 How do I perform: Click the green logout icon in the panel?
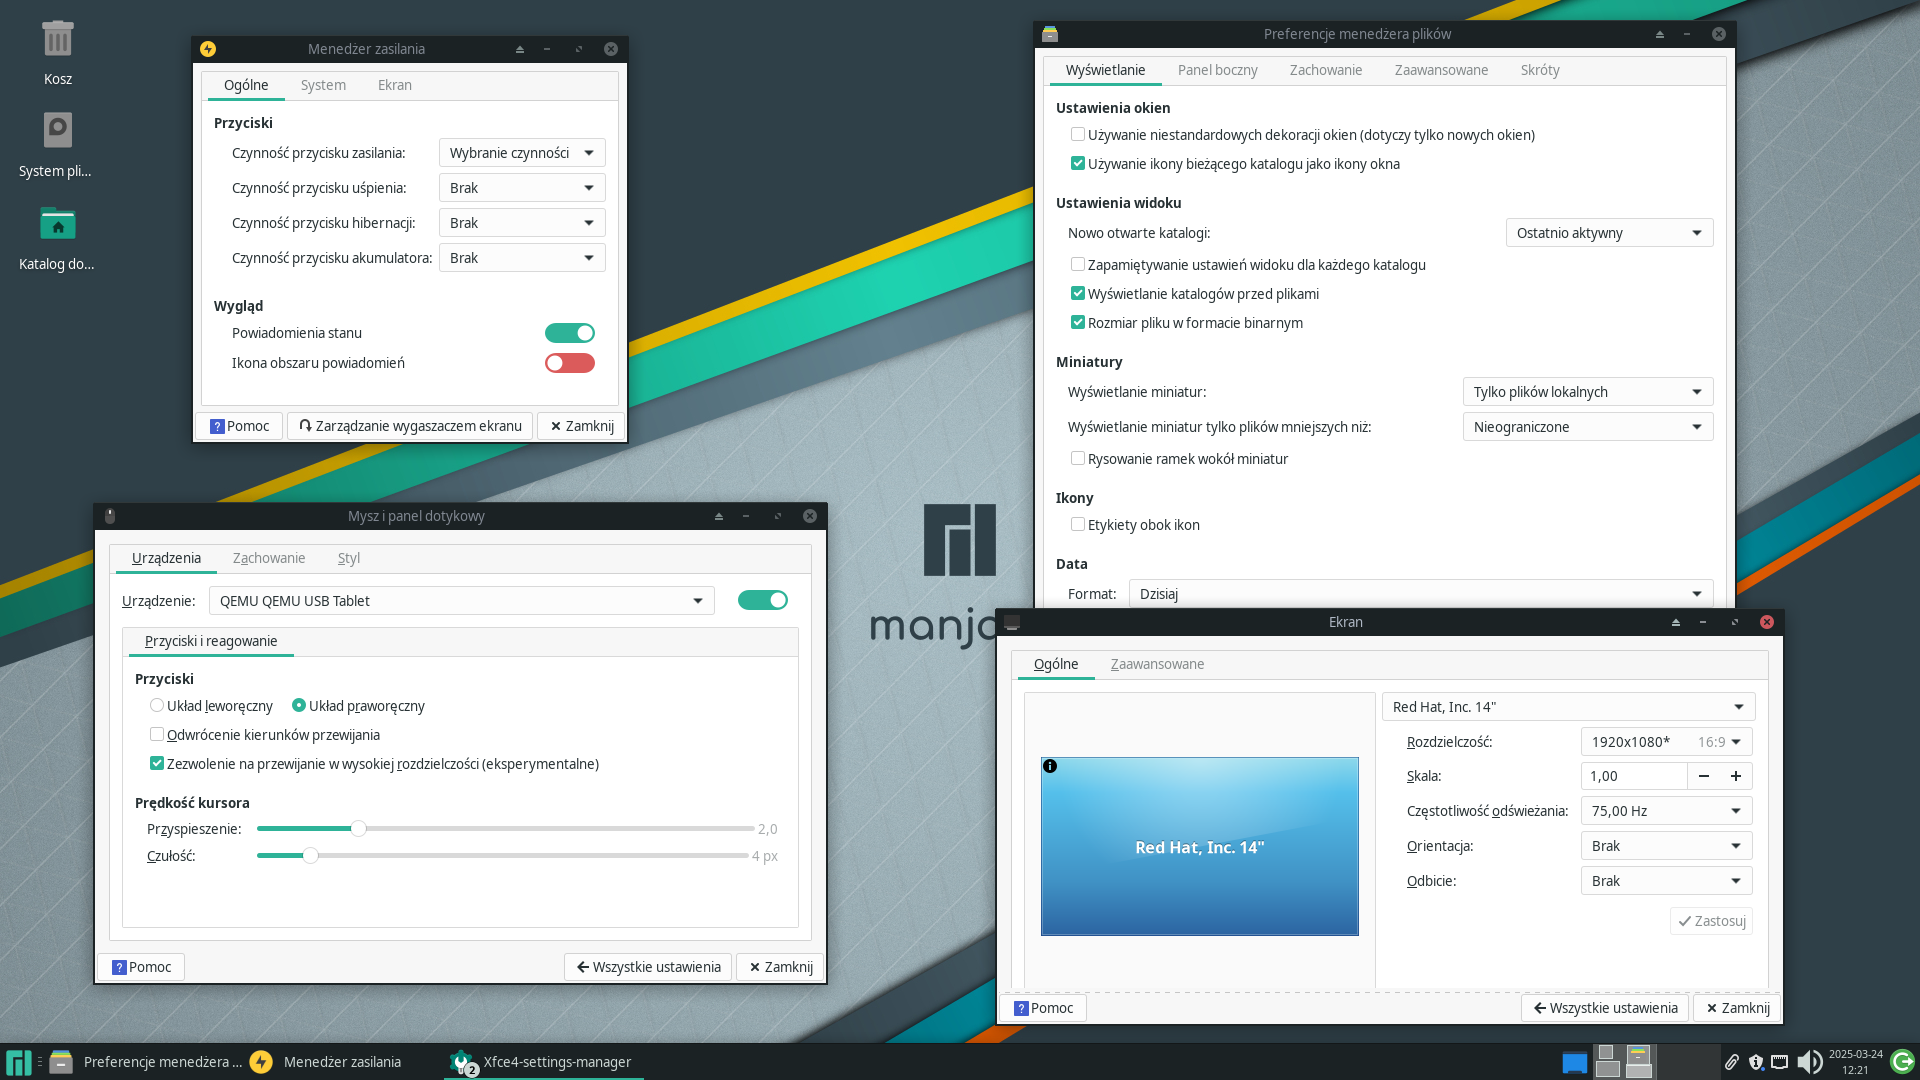click(1902, 1061)
